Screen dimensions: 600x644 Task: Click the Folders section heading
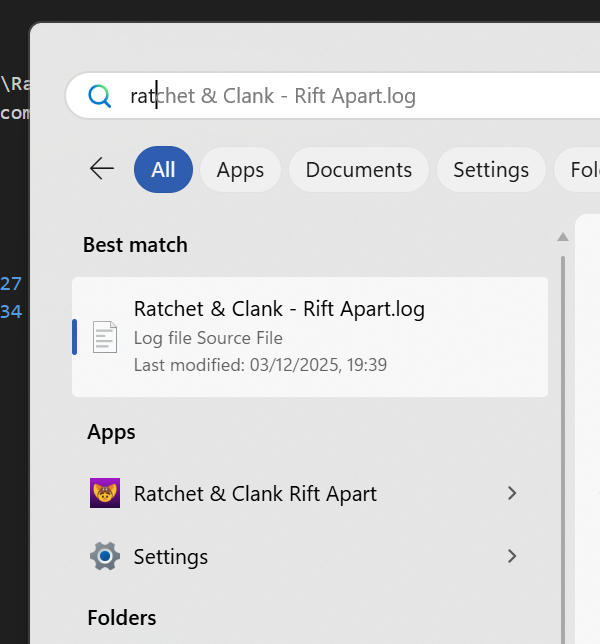pos(122,618)
